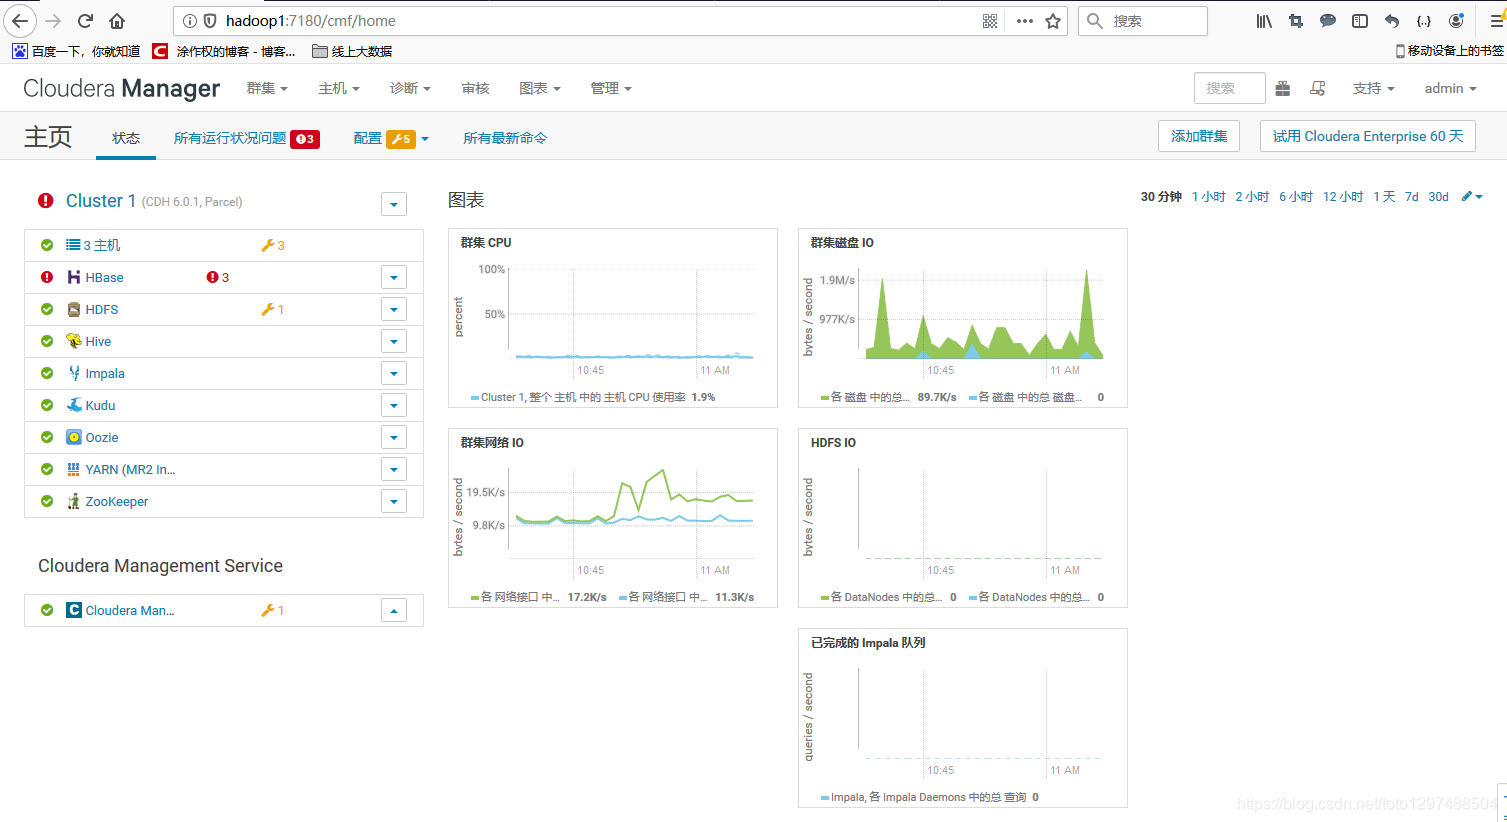The image size is (1507, 822).
Task: Open the browser library icon
Action: [1264, 21]
